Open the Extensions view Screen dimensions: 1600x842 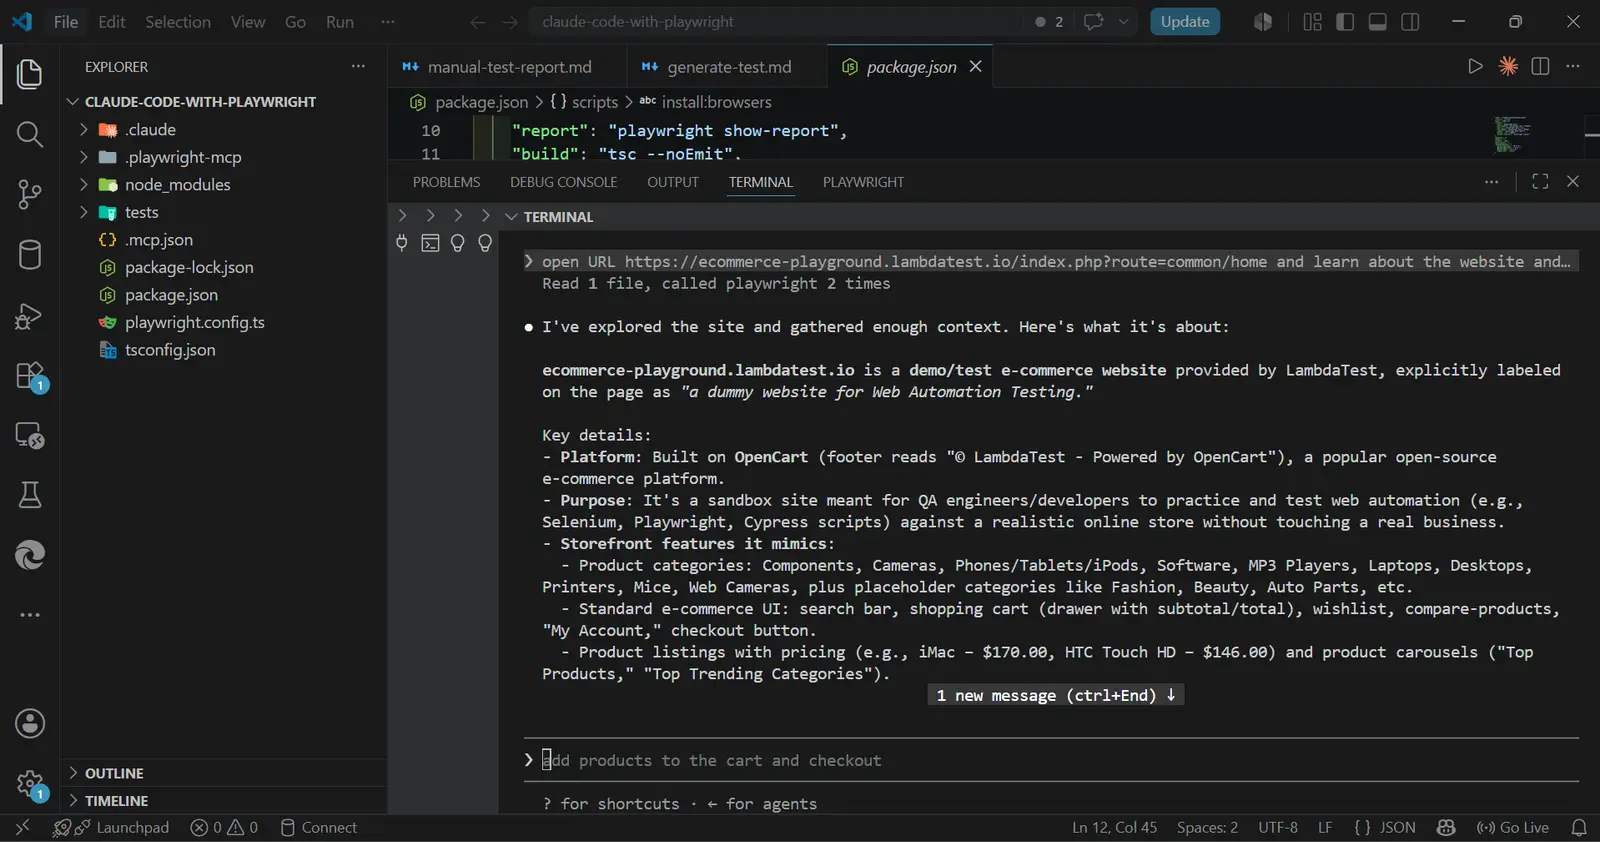tap(30, 376)
